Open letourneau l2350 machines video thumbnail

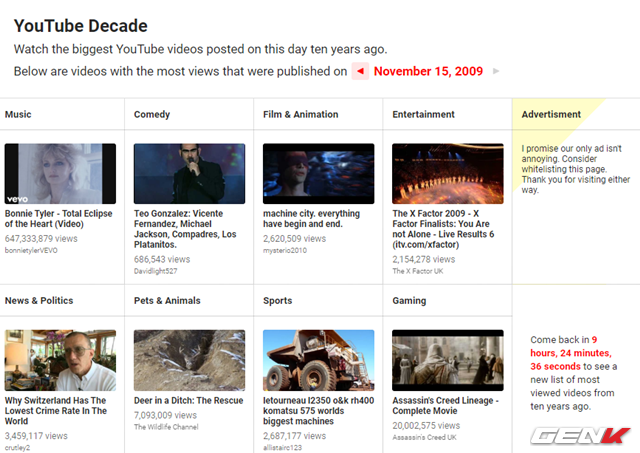pos(318,360)
